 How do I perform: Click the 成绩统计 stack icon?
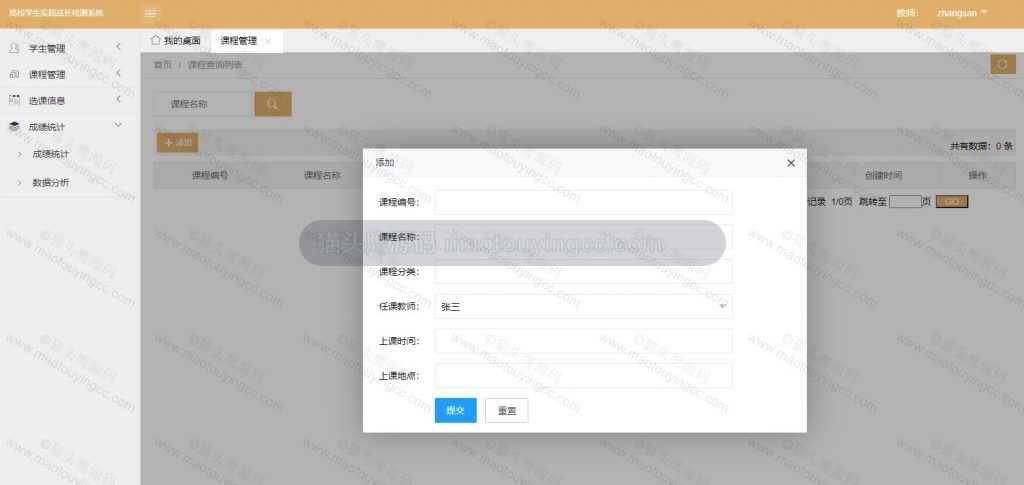[x=14, y=127]
